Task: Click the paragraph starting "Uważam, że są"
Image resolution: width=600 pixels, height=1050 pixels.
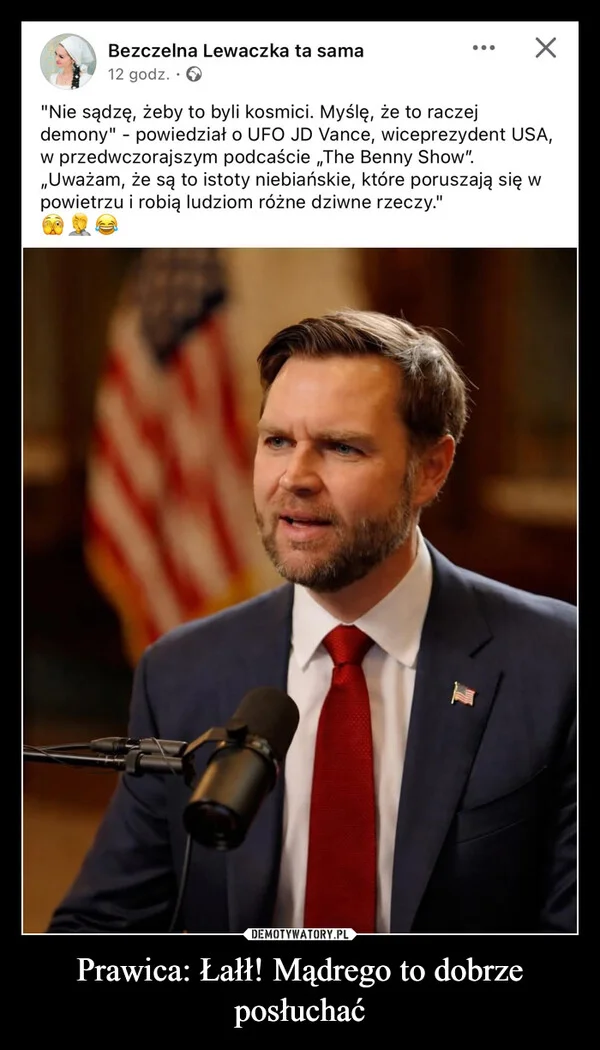Action: point(291,191)
